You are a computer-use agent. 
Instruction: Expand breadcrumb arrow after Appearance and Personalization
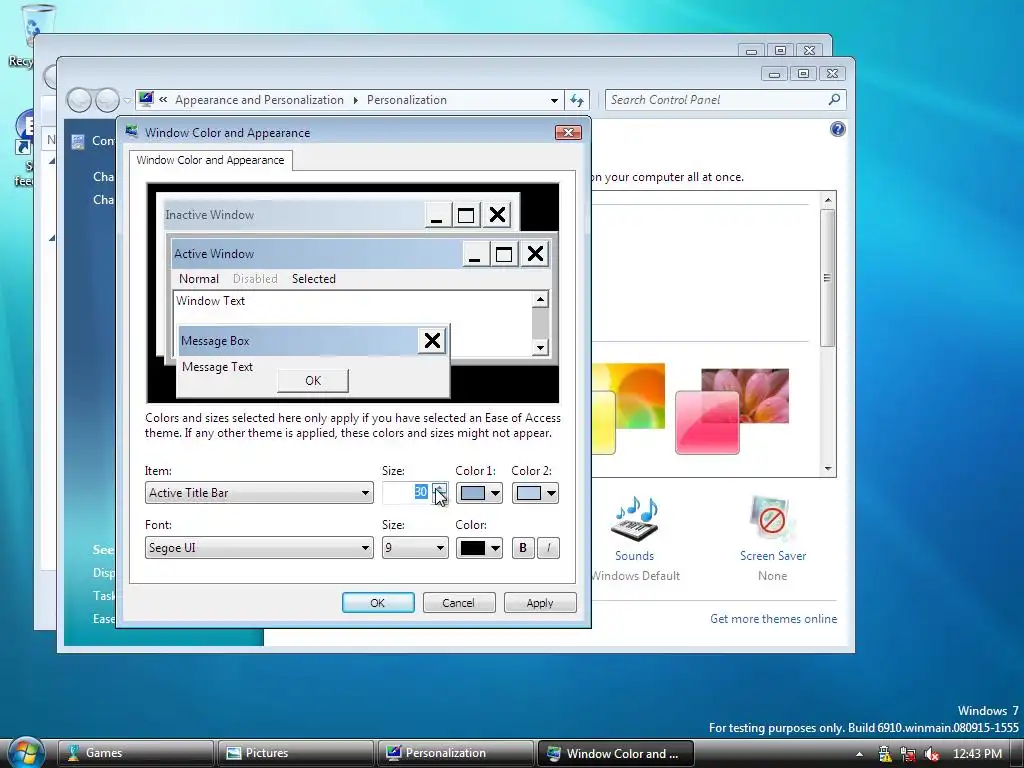click(x=355, y=101)
